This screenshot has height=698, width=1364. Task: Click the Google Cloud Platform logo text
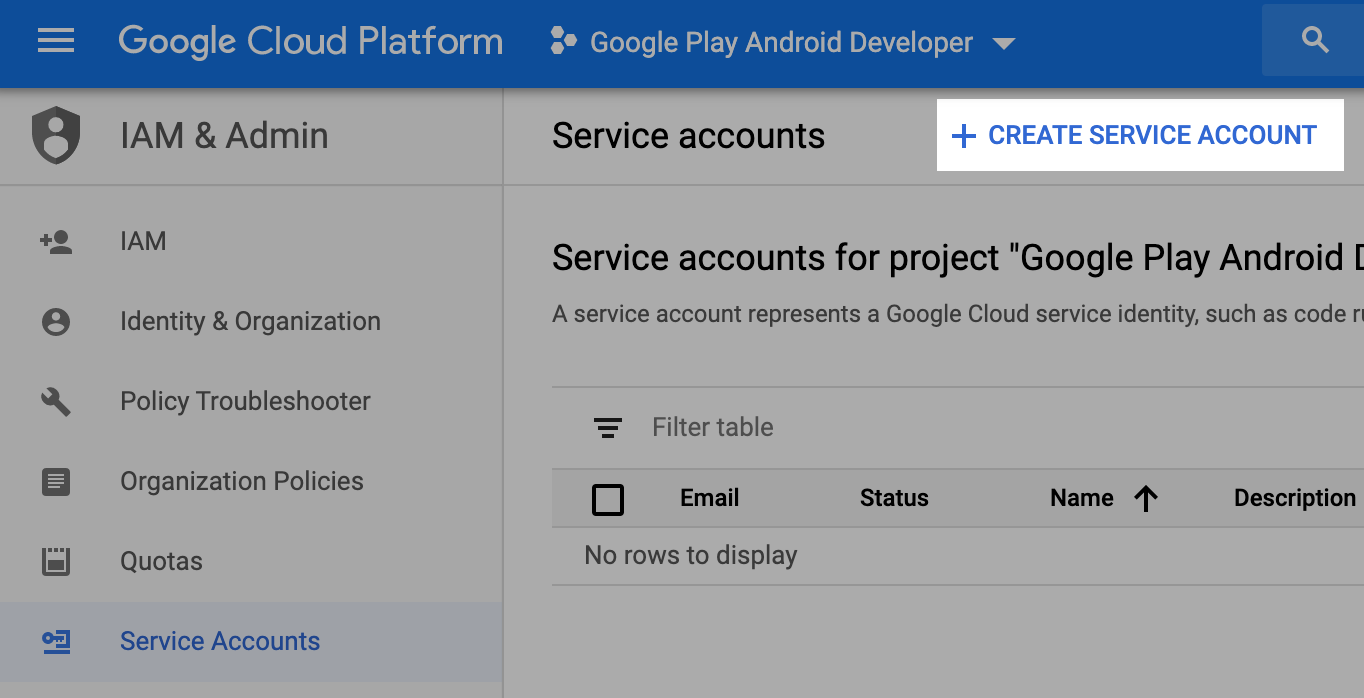pos(310,42)
